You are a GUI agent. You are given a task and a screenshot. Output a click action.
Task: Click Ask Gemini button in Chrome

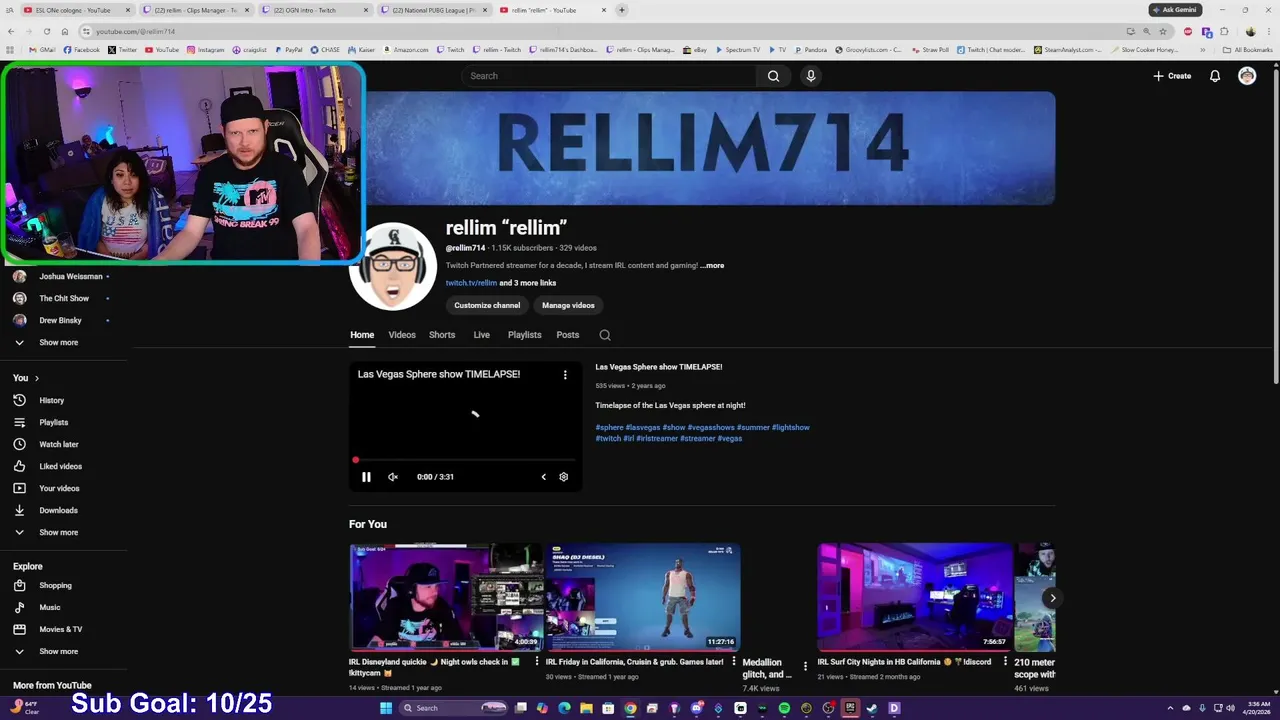pos(1175,10)
